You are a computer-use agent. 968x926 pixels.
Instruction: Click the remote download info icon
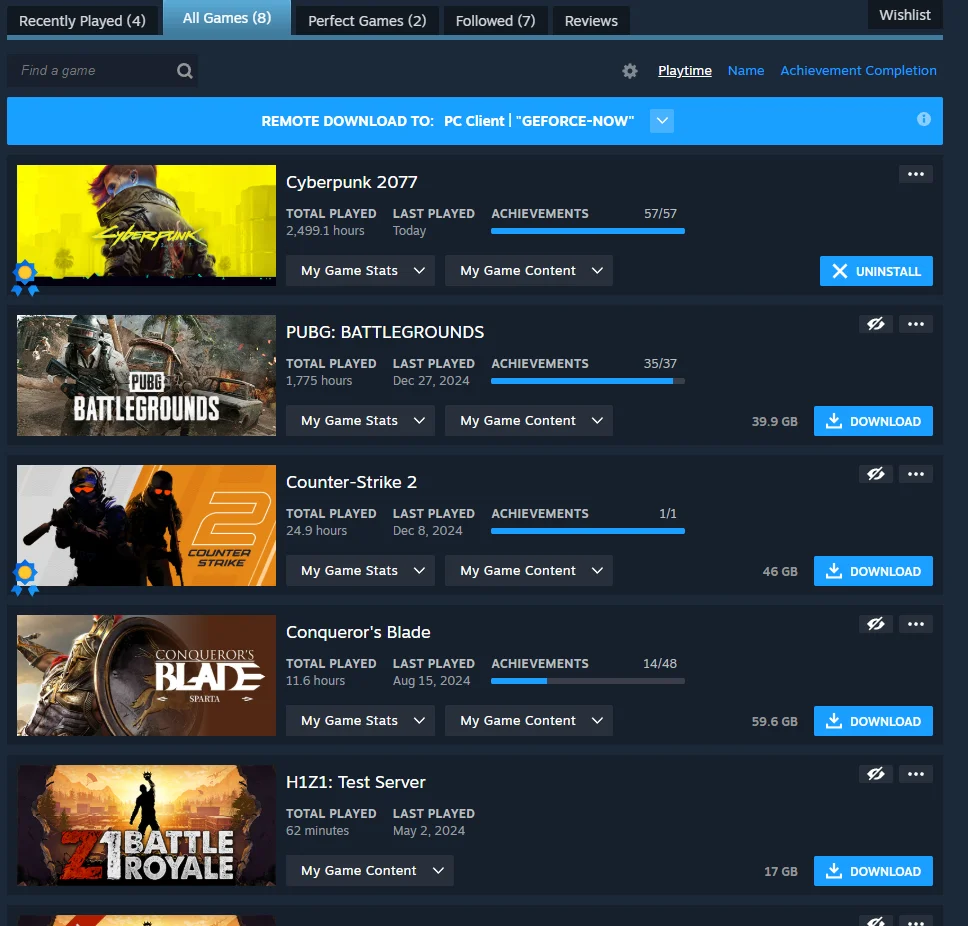[x=924, y=119]
